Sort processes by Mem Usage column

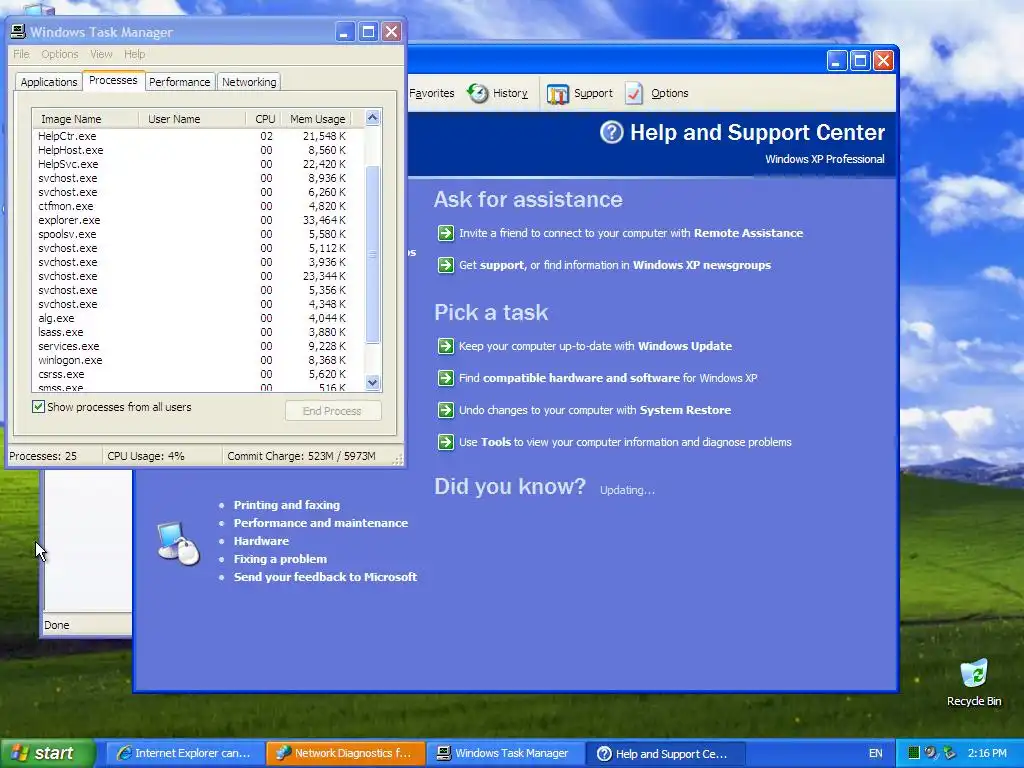[316, 119]
